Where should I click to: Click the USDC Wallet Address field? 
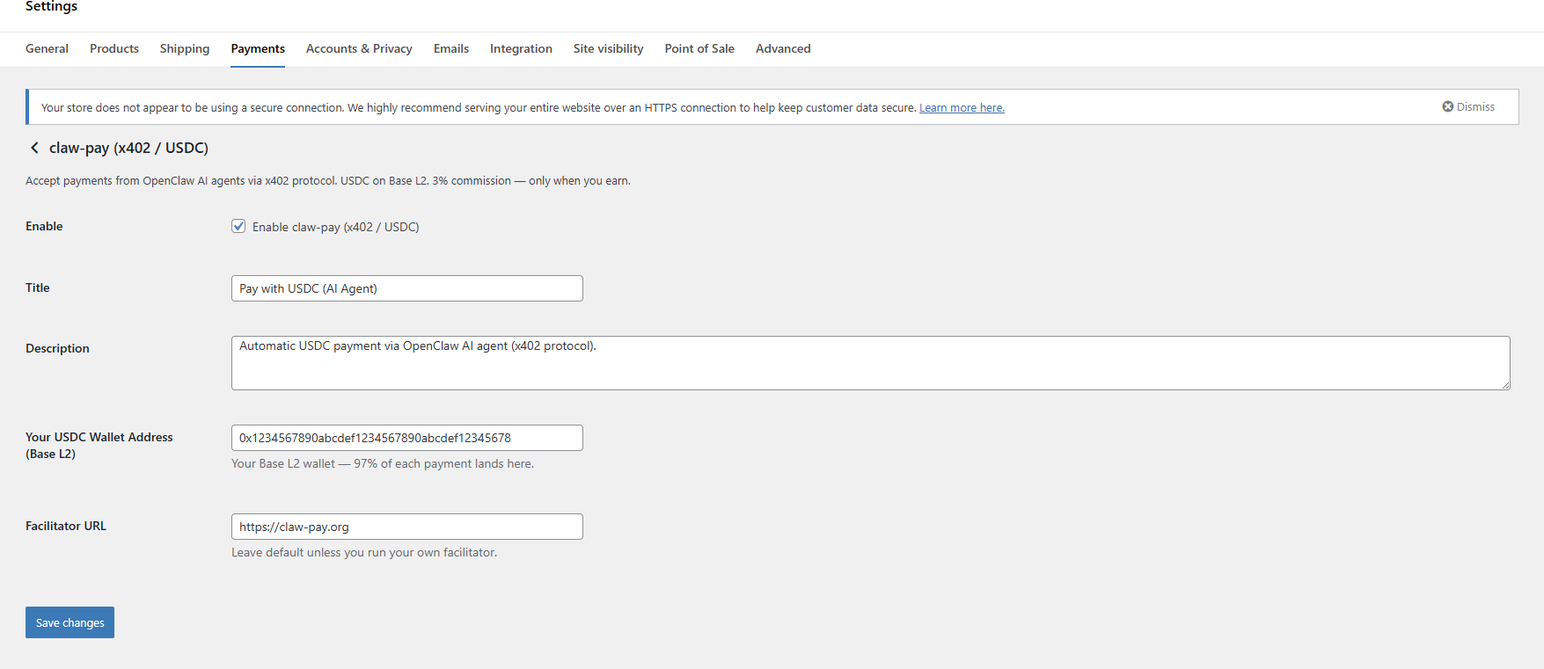click(x=406, y=437)
